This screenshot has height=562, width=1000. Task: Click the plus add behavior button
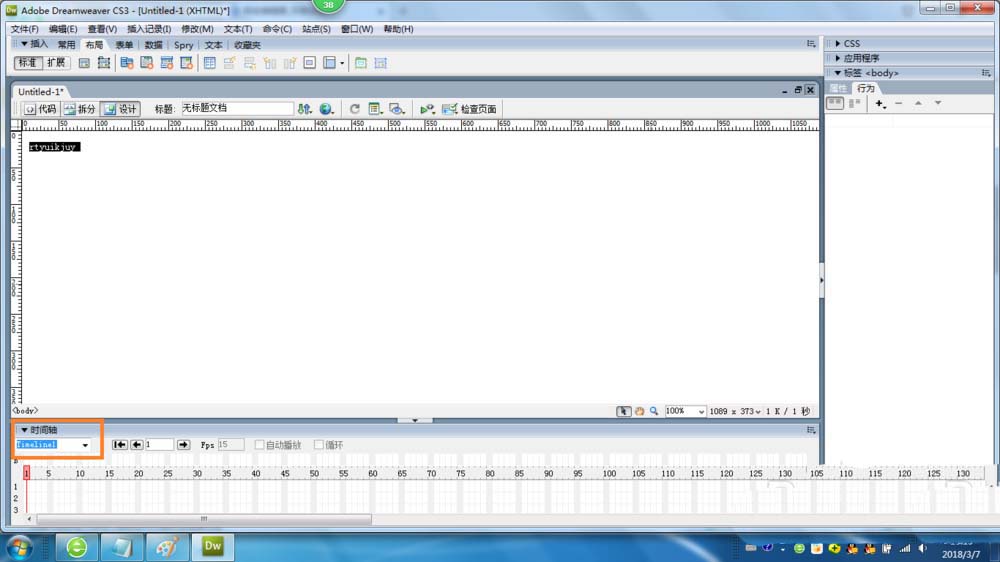[880, 103]
